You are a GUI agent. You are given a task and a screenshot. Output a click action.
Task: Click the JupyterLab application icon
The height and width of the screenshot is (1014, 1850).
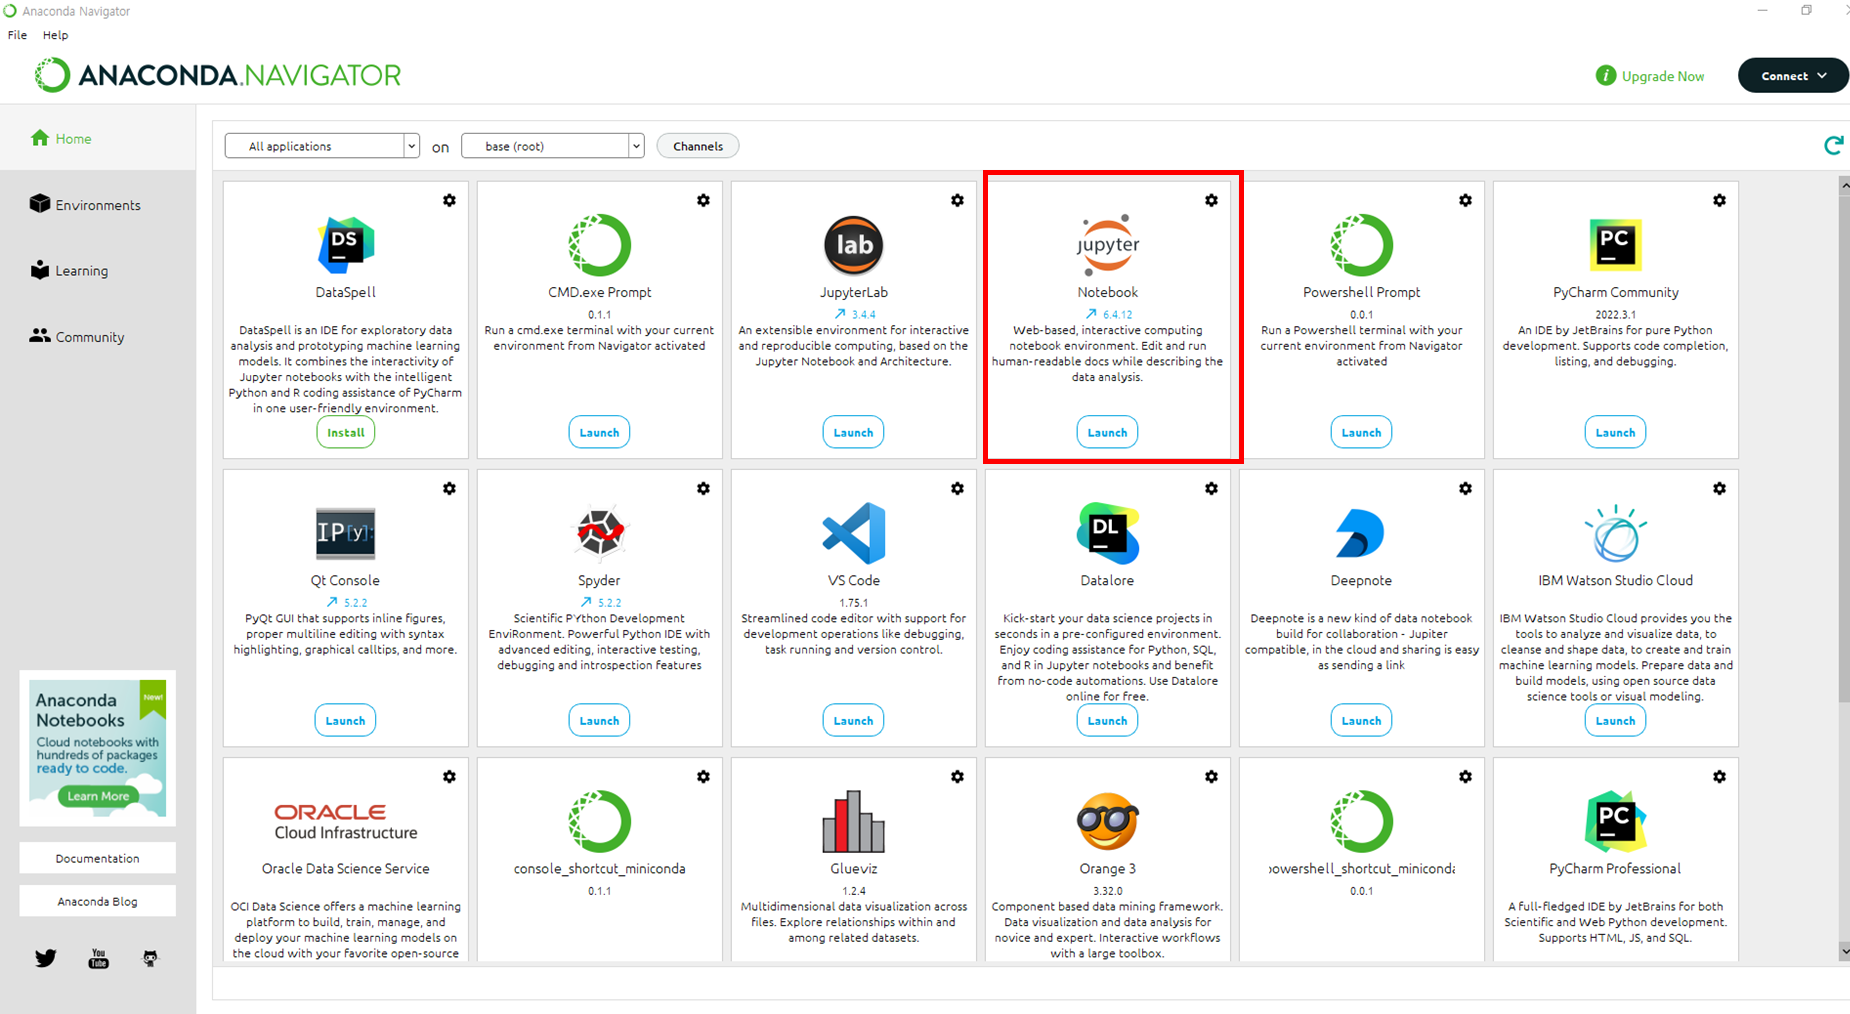pyautogui.click(x=853, y=245)
